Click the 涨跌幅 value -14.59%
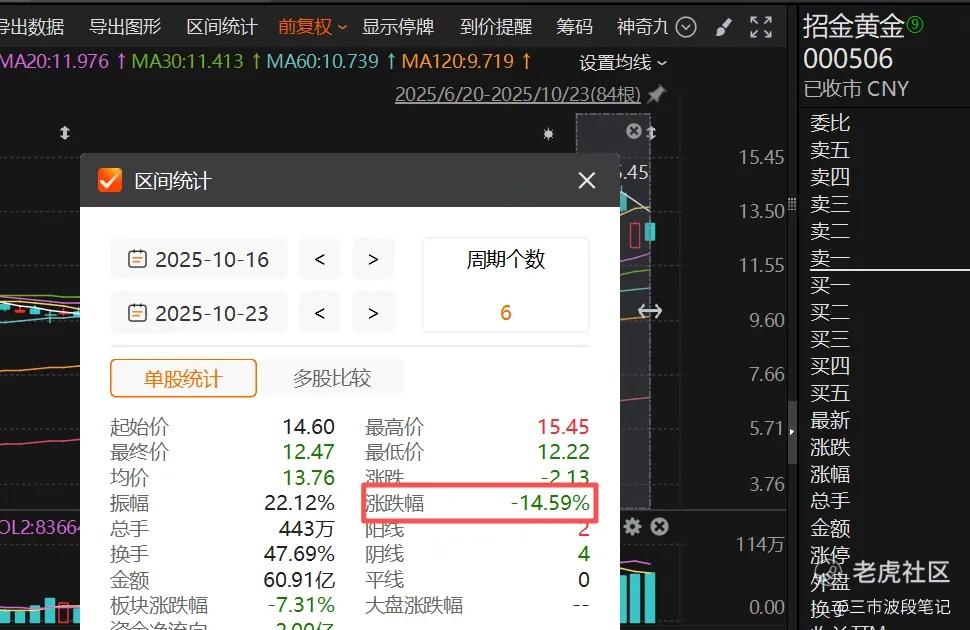The image size is (970, 630). [x=550, y=503]
